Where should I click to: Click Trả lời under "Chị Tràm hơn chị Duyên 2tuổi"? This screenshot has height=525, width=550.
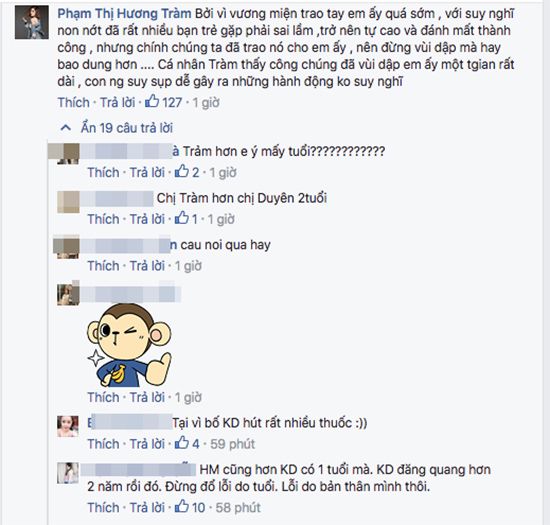click(147, 219)
